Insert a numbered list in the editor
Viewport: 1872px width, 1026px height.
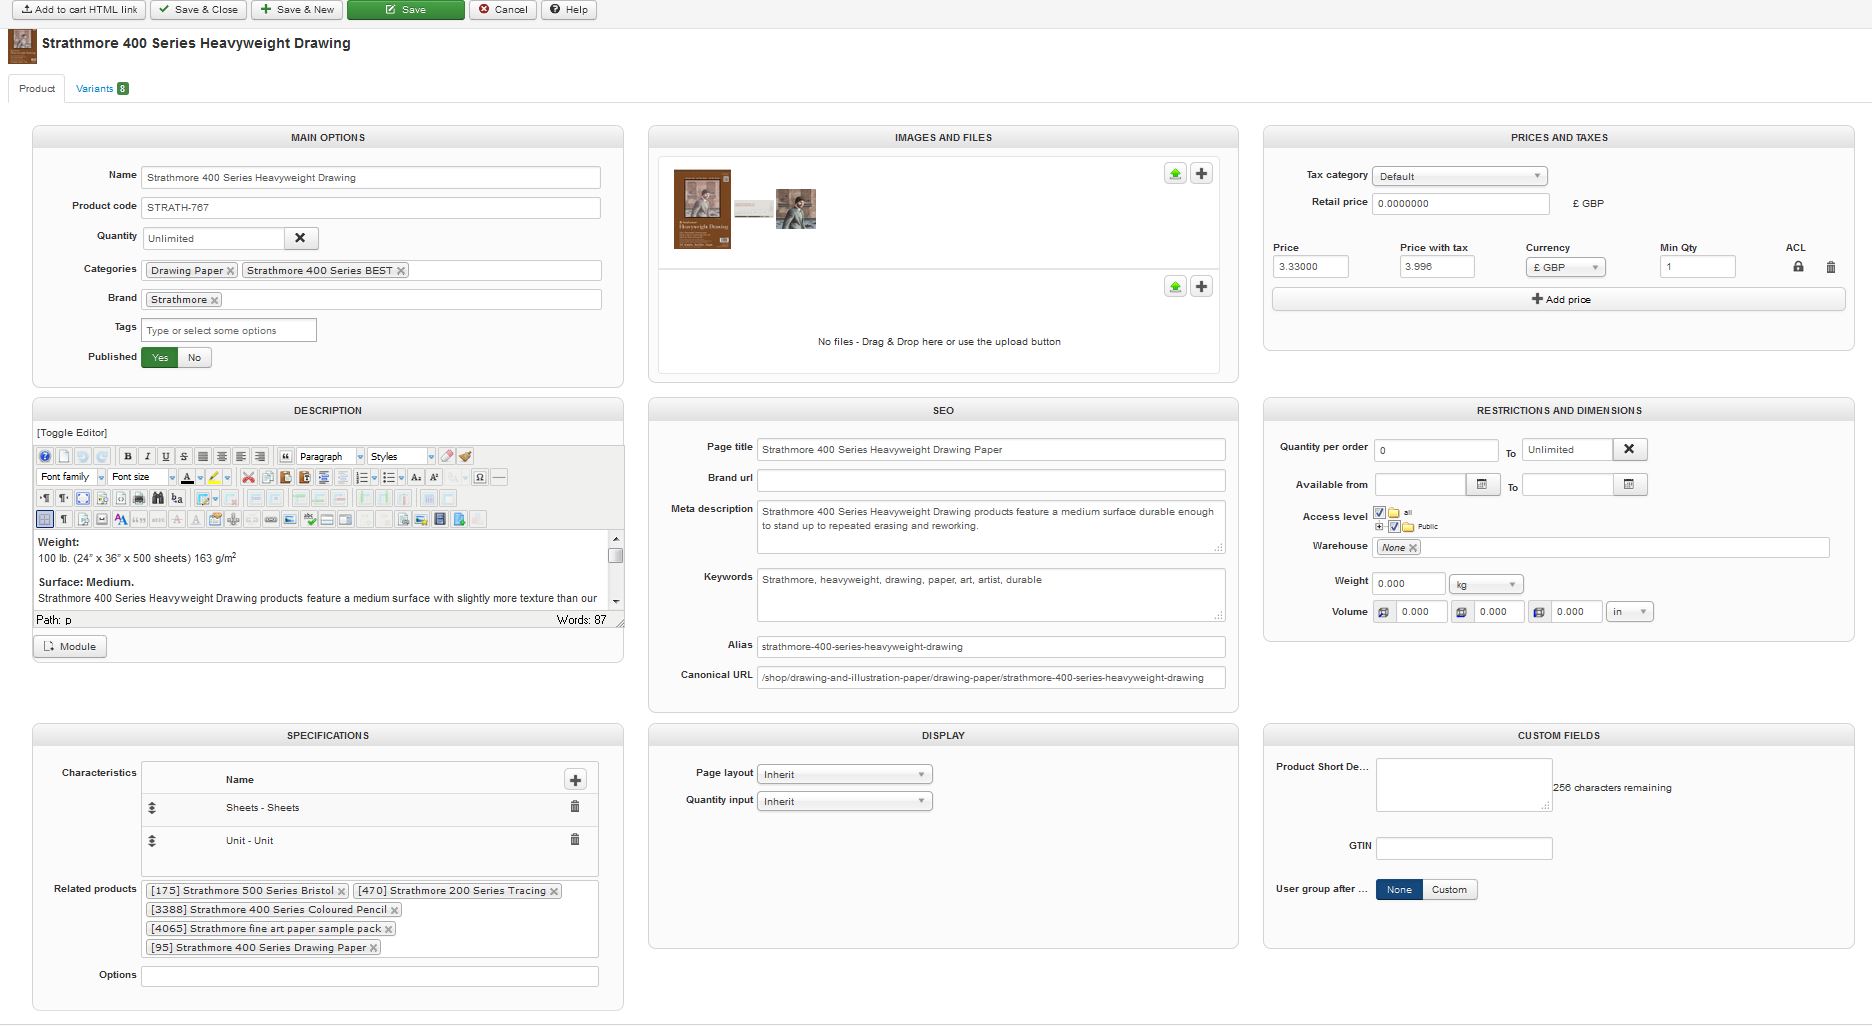pyautogui.click(x=362, y=477)
